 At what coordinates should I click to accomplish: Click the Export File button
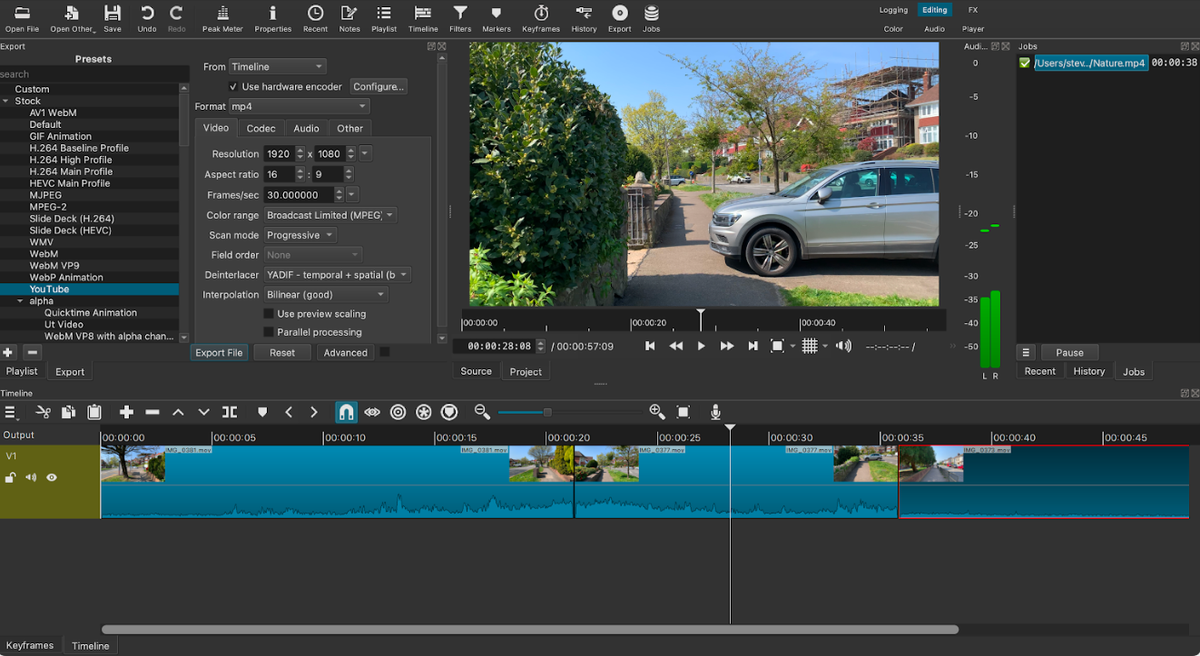pyautogui.click(x=218, y=352)
